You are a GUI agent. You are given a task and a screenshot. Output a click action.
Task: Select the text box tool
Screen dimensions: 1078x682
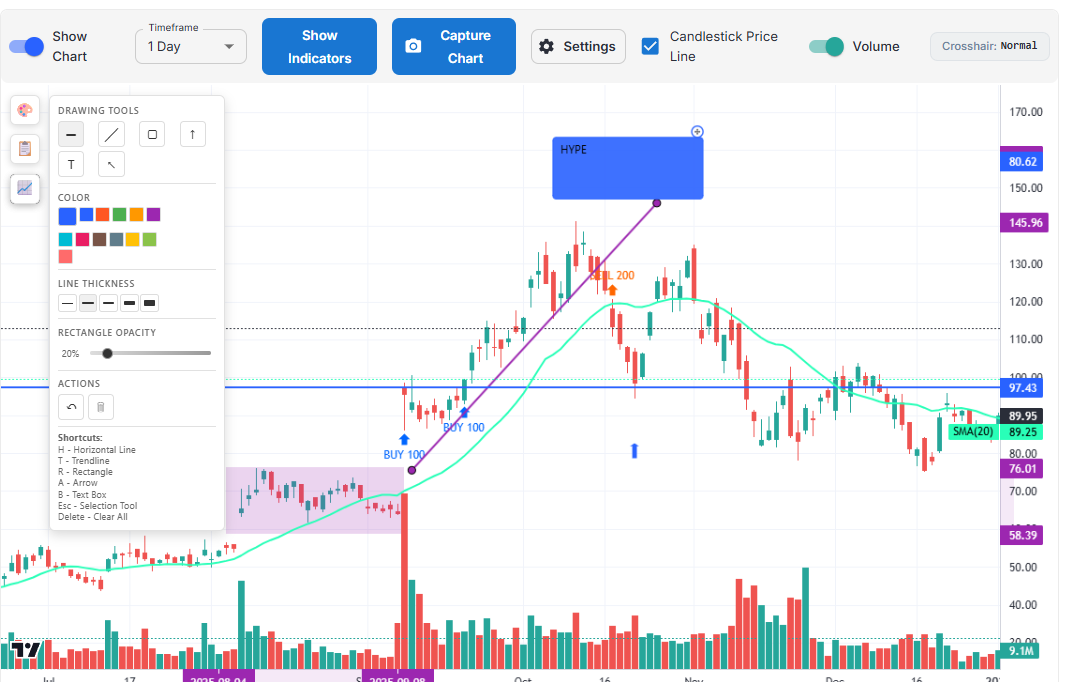(70, 164)
